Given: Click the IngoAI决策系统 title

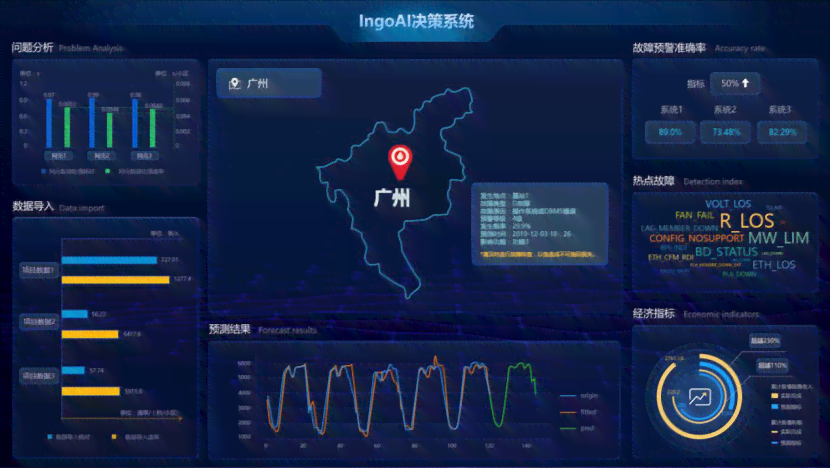Looking at the screenshot, I should (416, 21).
